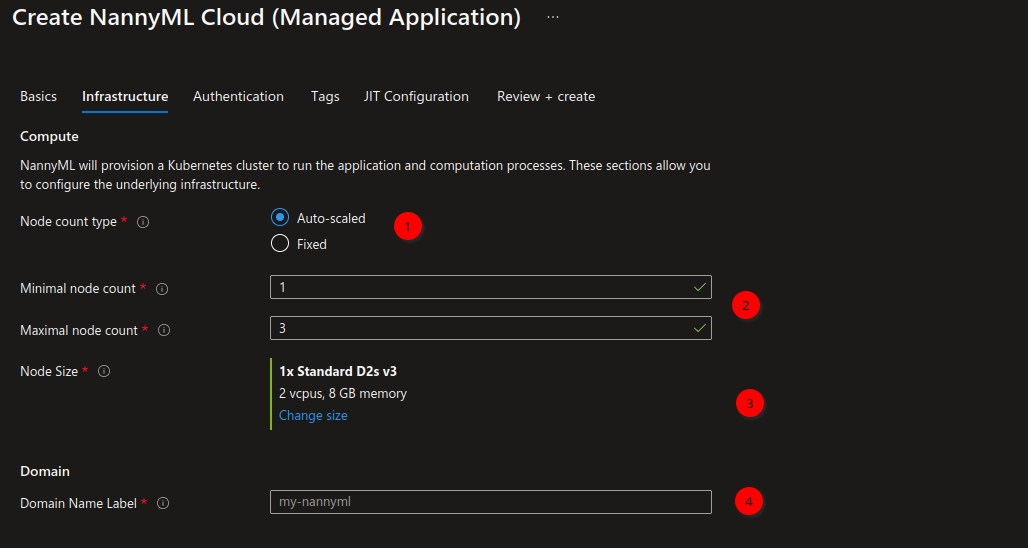Image resolution: width=1028 pixels, height=548 pixels.
Task: Click the Change size link
Action: (x=313, y=416)
